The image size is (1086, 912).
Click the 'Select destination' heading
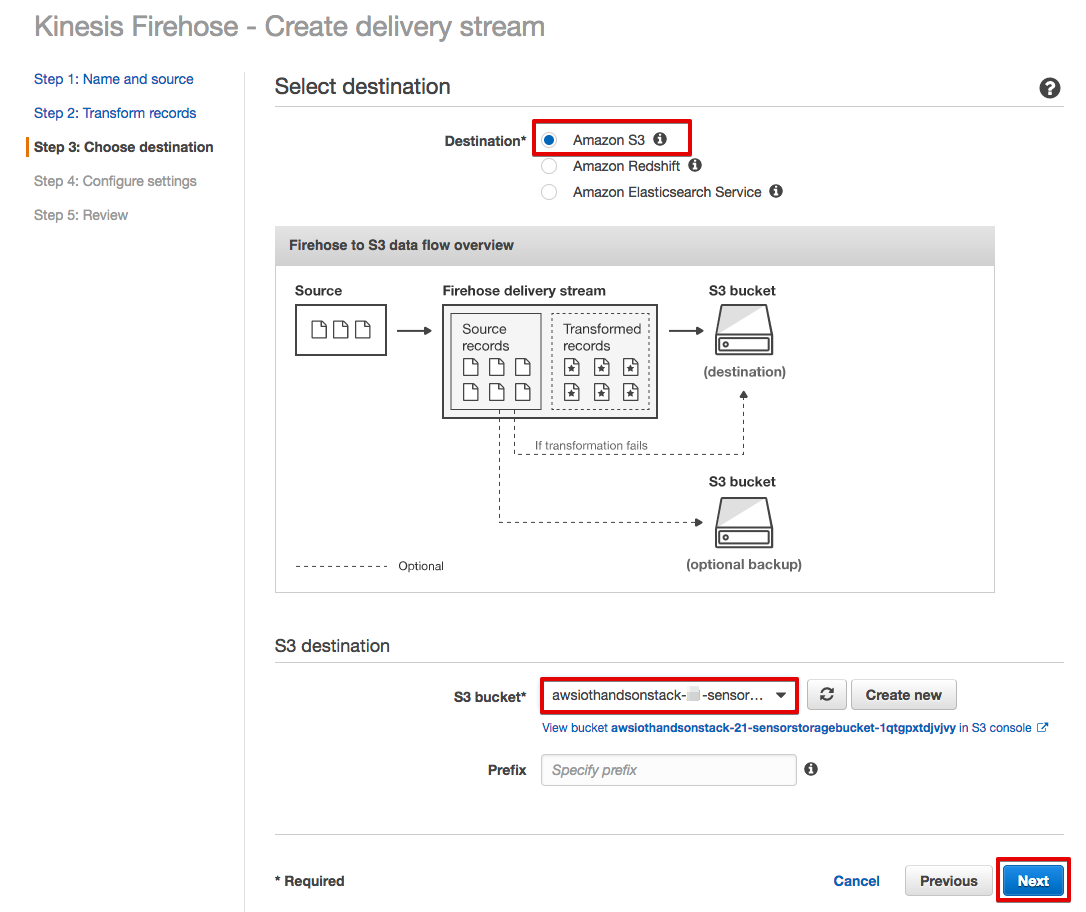[362, 87]
